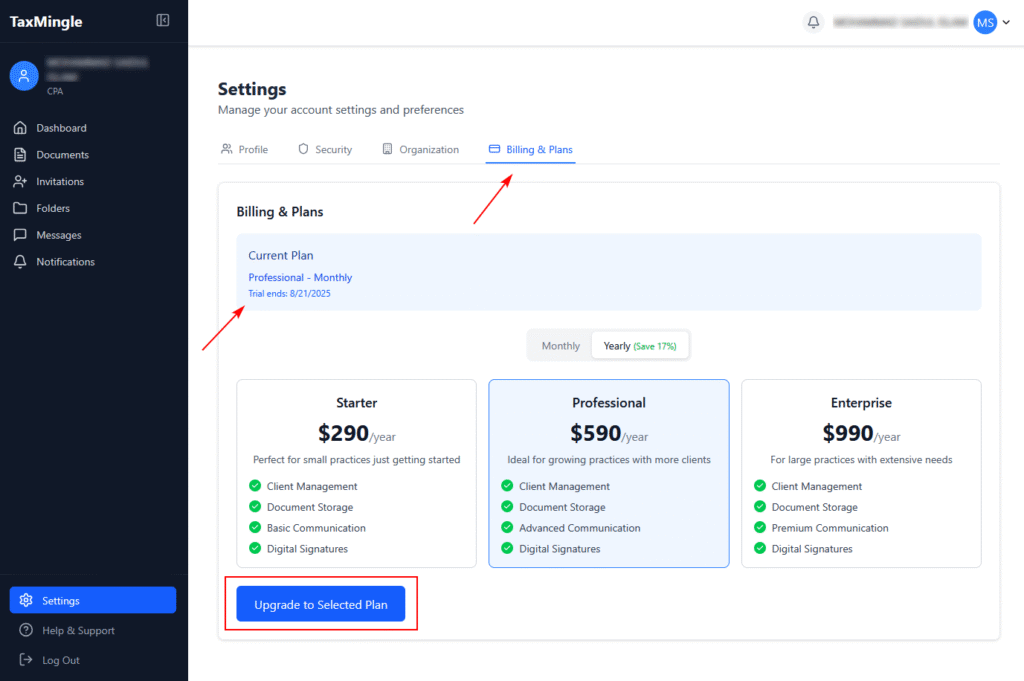1024x681 pixels.
Task: Click the TaxMingle logo
Action: [x=46, y=22]
